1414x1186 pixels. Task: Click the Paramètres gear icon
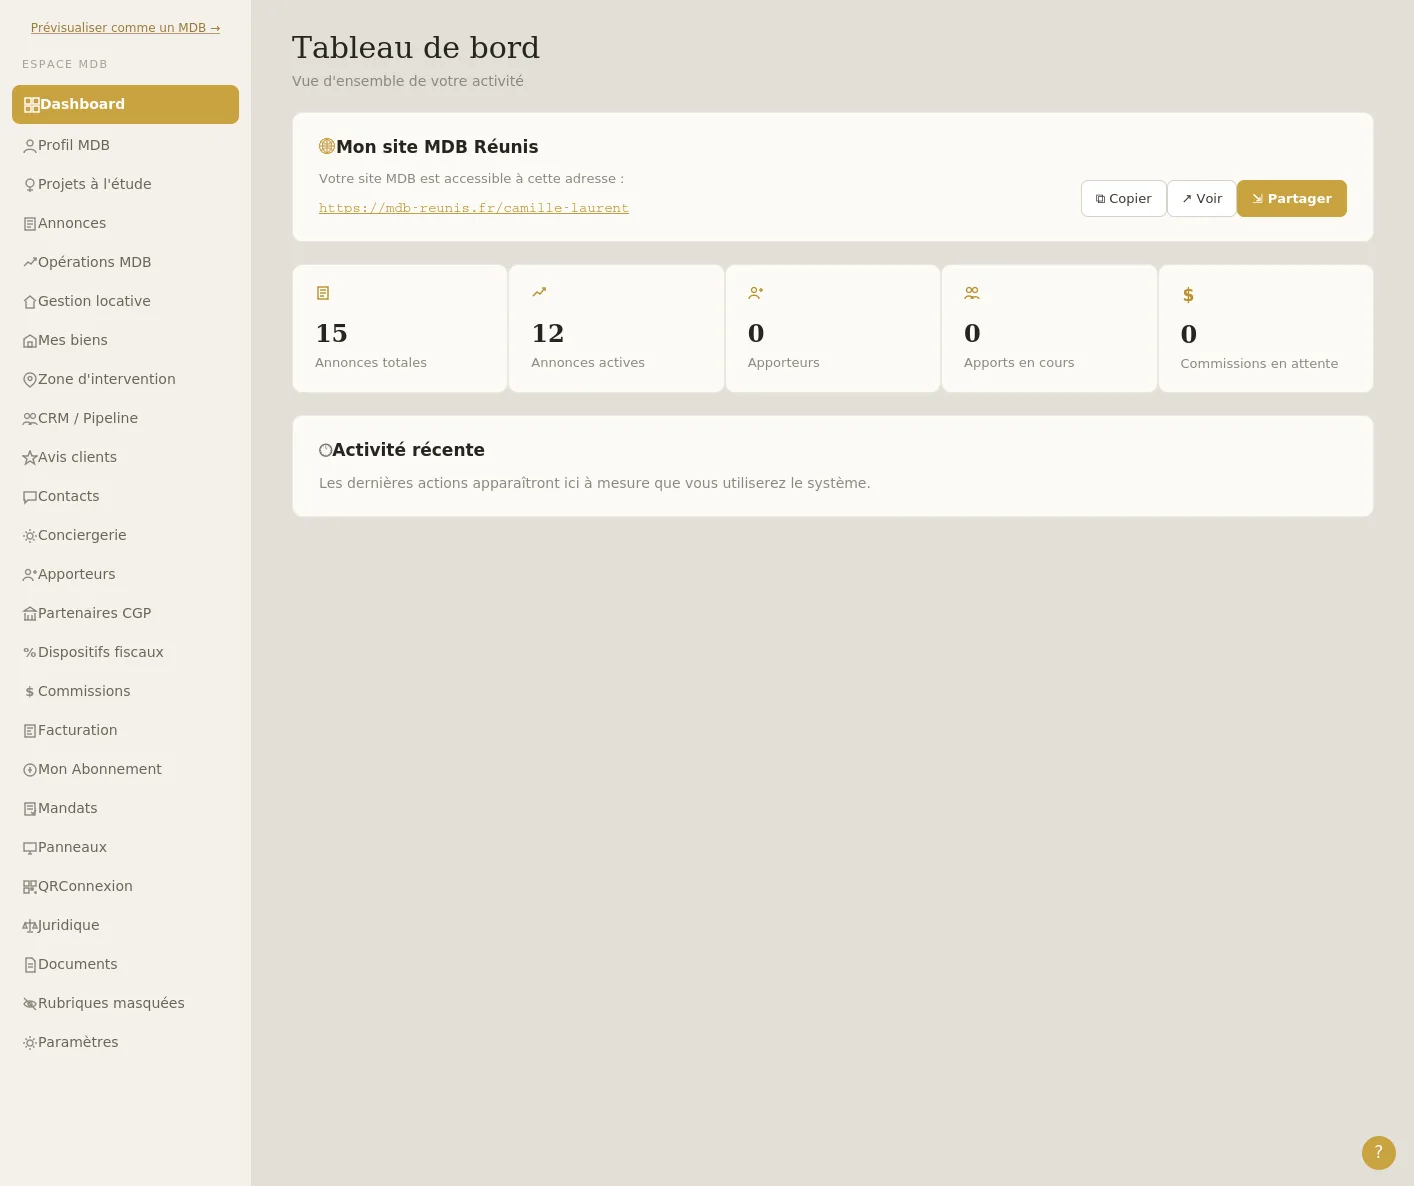click(x=30, y=1043)
